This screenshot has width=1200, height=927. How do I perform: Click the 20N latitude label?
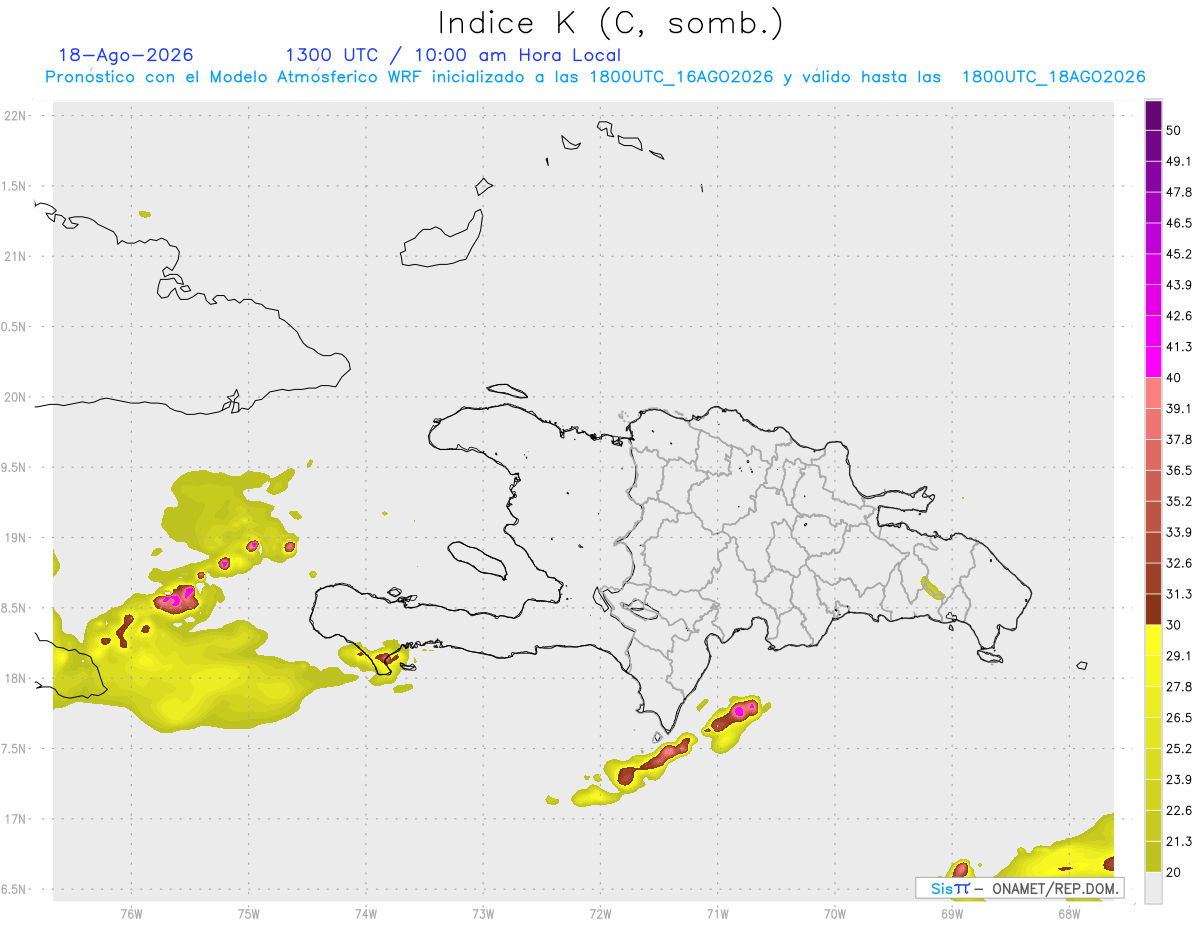[x=17, y=397]
